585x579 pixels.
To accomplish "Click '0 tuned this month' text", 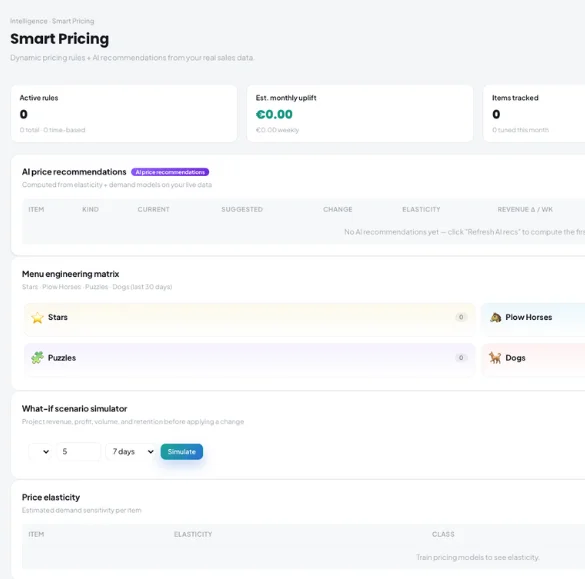I will [x=520, y=130].
